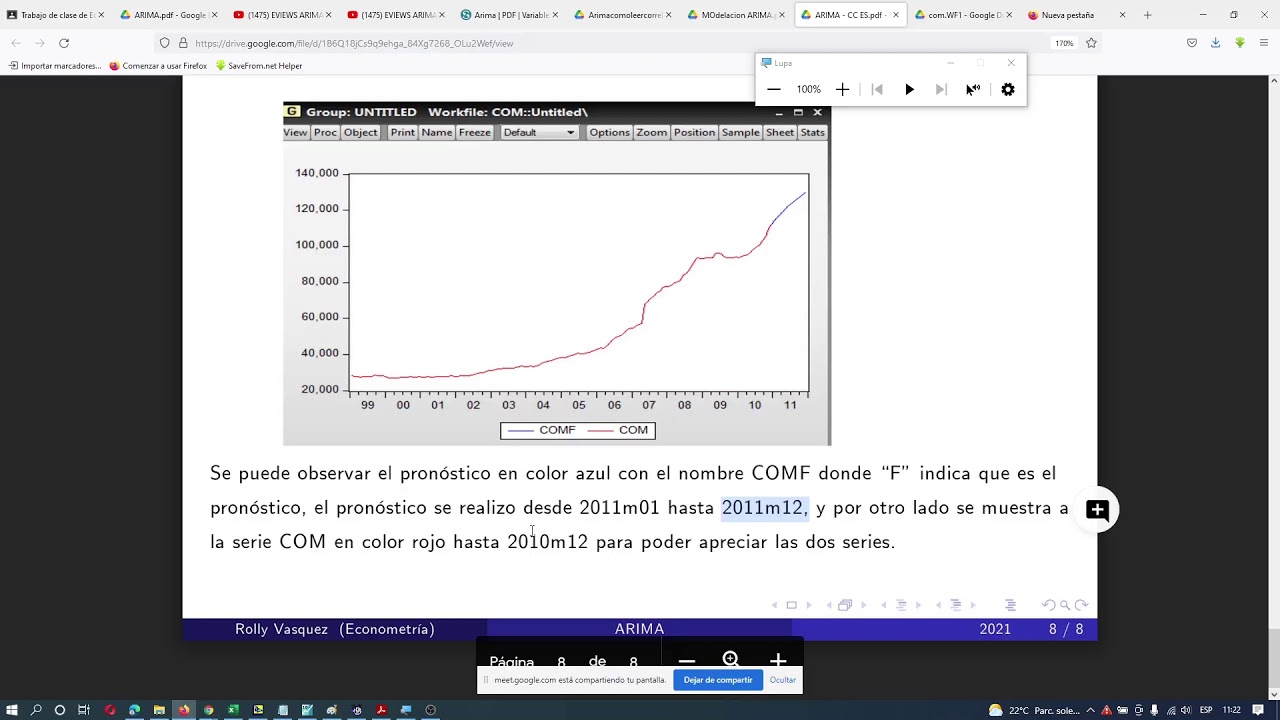Open Firefox downloads panel
1280x720 pixels.
pos(1216,43)
